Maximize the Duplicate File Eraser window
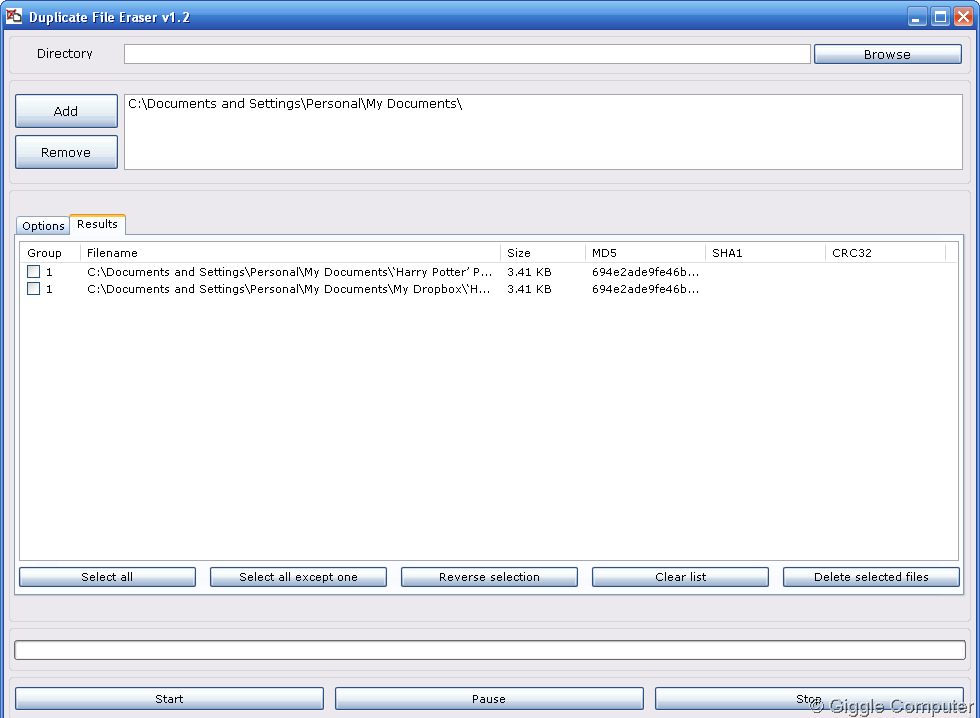The height and width of the screenshot is (718, 980). click(x=940, y=17)
